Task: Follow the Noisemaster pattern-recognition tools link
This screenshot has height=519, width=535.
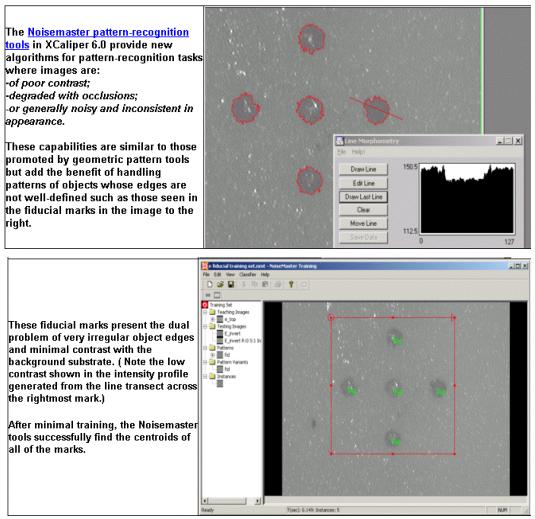Action: [x=97, y=38]
